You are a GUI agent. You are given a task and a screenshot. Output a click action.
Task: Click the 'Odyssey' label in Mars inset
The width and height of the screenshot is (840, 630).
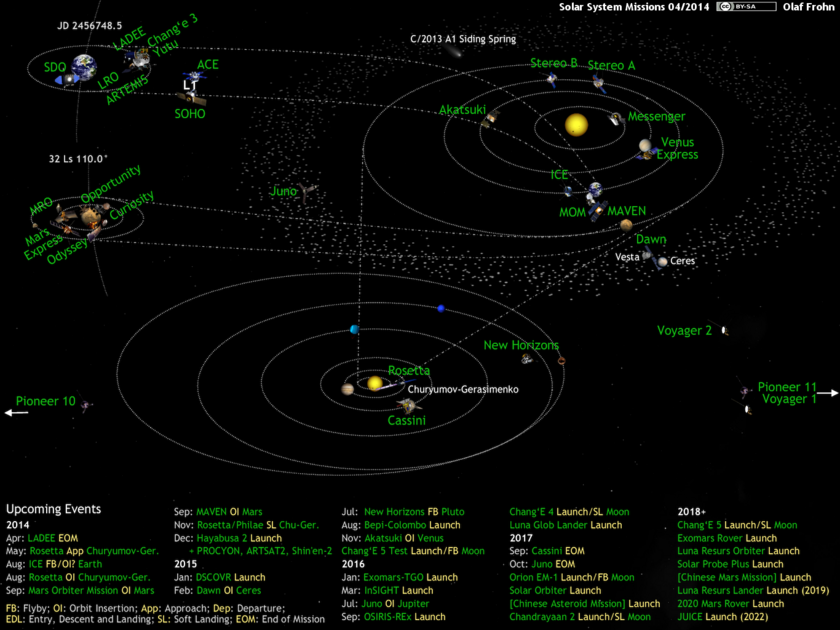(x=67, y=251)
